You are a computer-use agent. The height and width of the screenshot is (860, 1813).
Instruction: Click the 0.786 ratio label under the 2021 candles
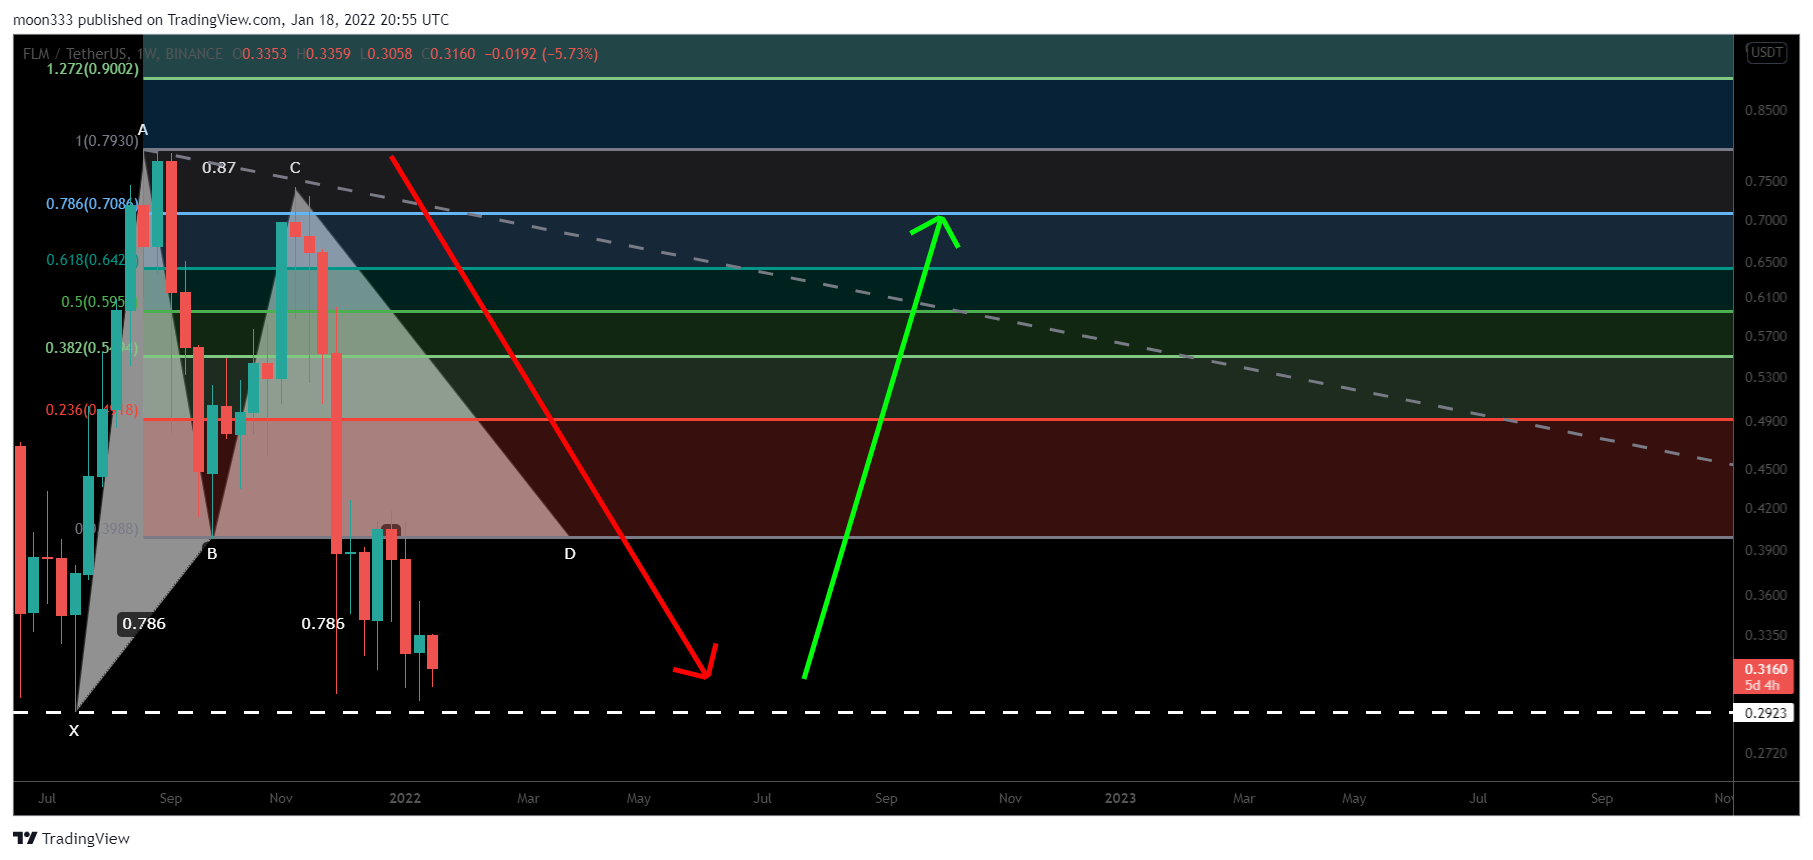(x=323, y=624)
